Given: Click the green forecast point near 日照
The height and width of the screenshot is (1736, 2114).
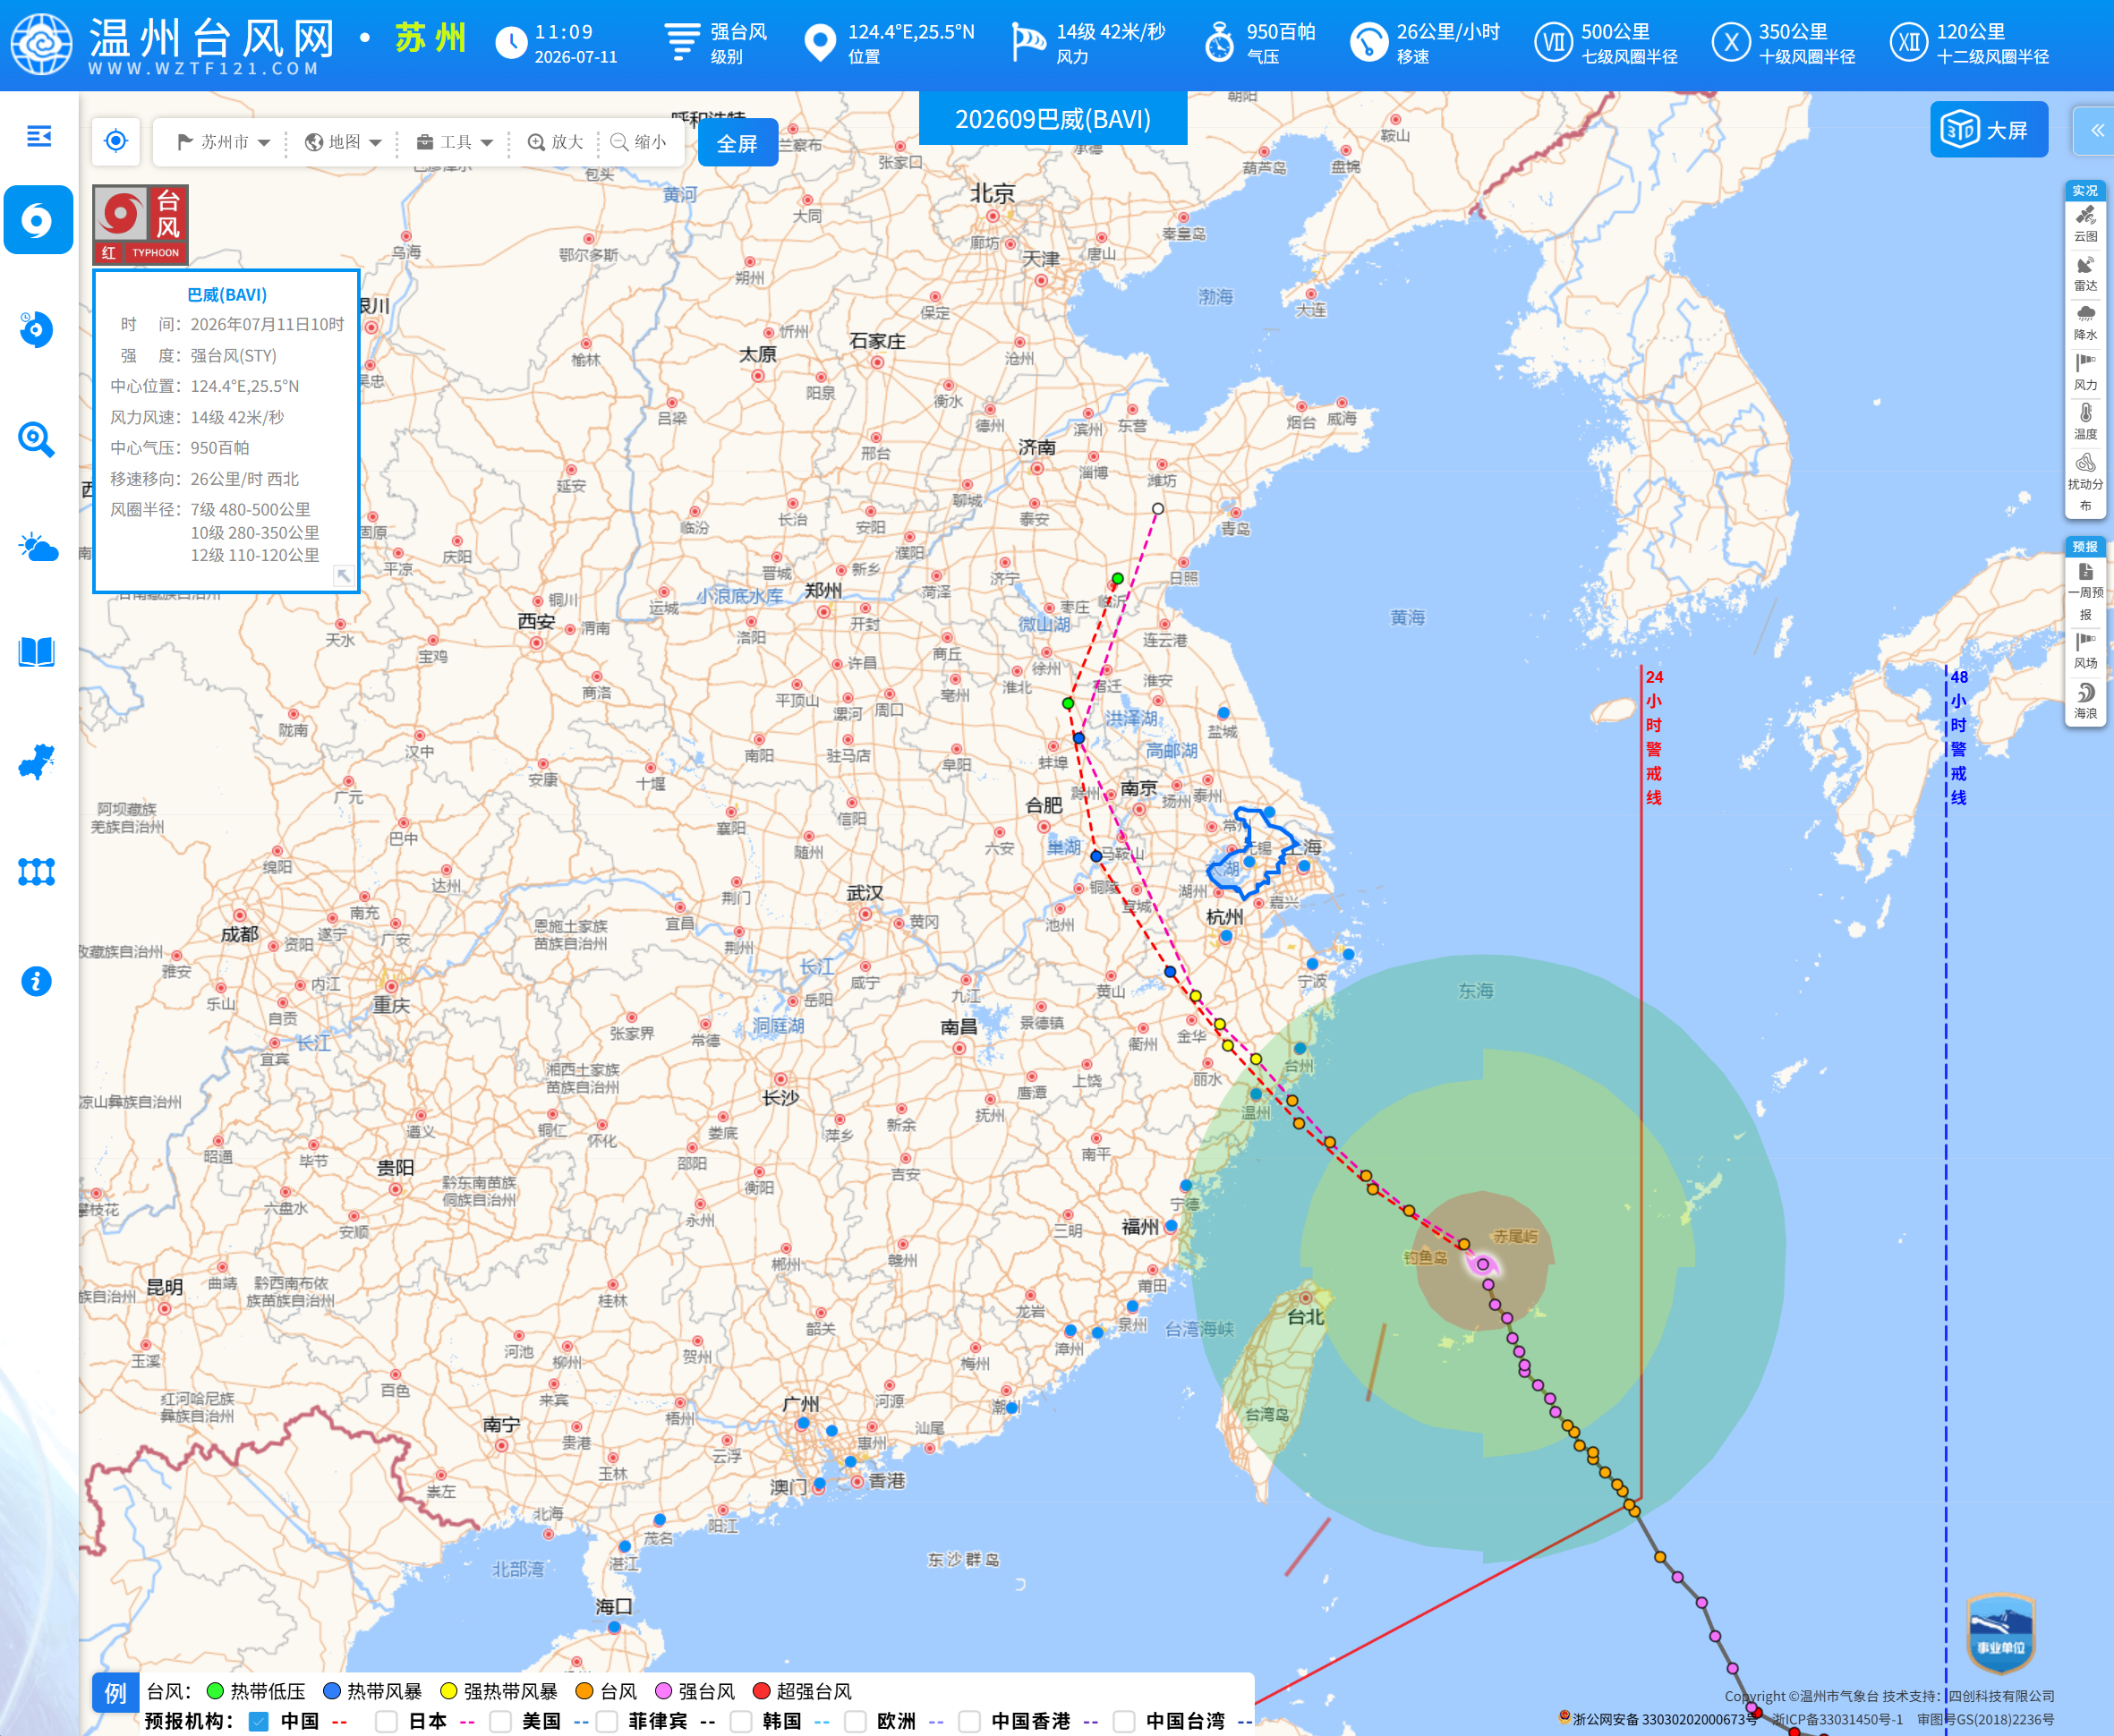Looking at the screenshot, I should pyautogui.click(x=1118, y=578).
